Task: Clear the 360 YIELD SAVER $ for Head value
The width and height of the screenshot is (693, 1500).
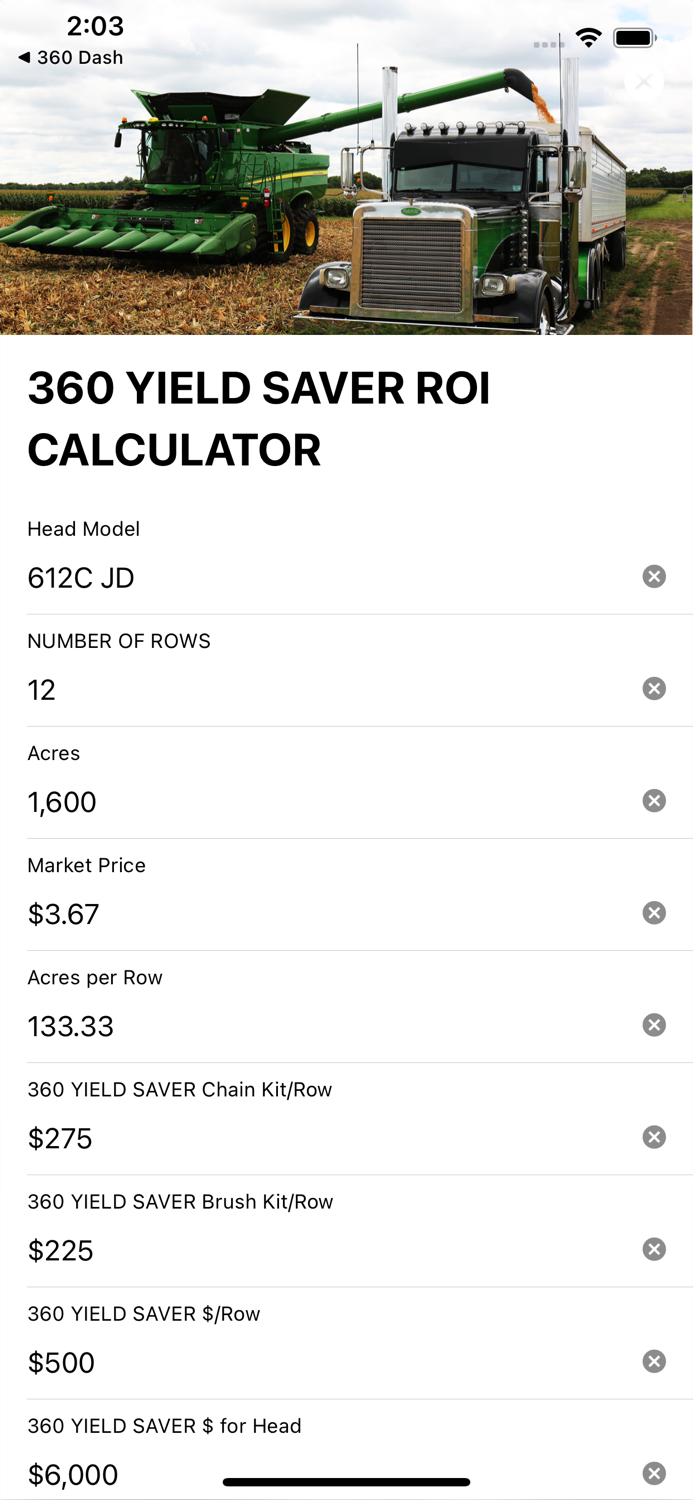Action: pyautogui.click(x=655, y=1473)
